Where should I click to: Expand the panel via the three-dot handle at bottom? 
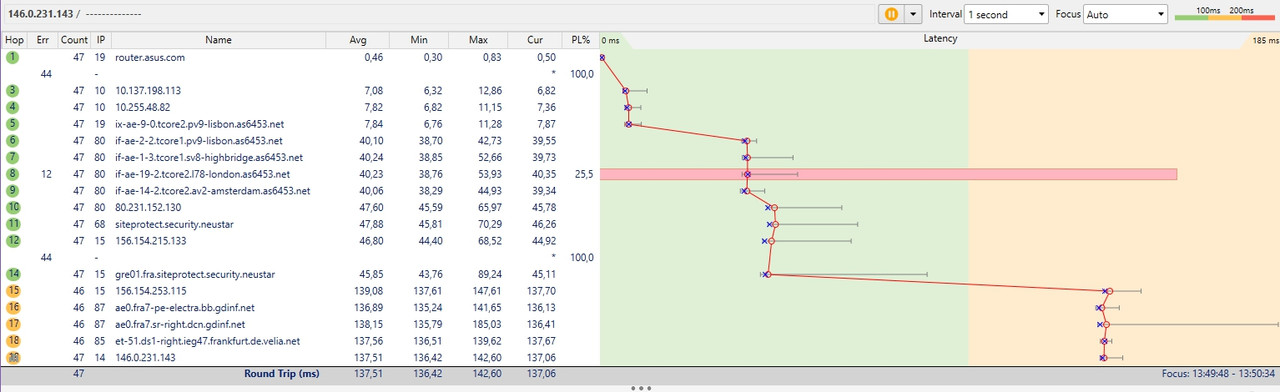(x=640, y=387)
